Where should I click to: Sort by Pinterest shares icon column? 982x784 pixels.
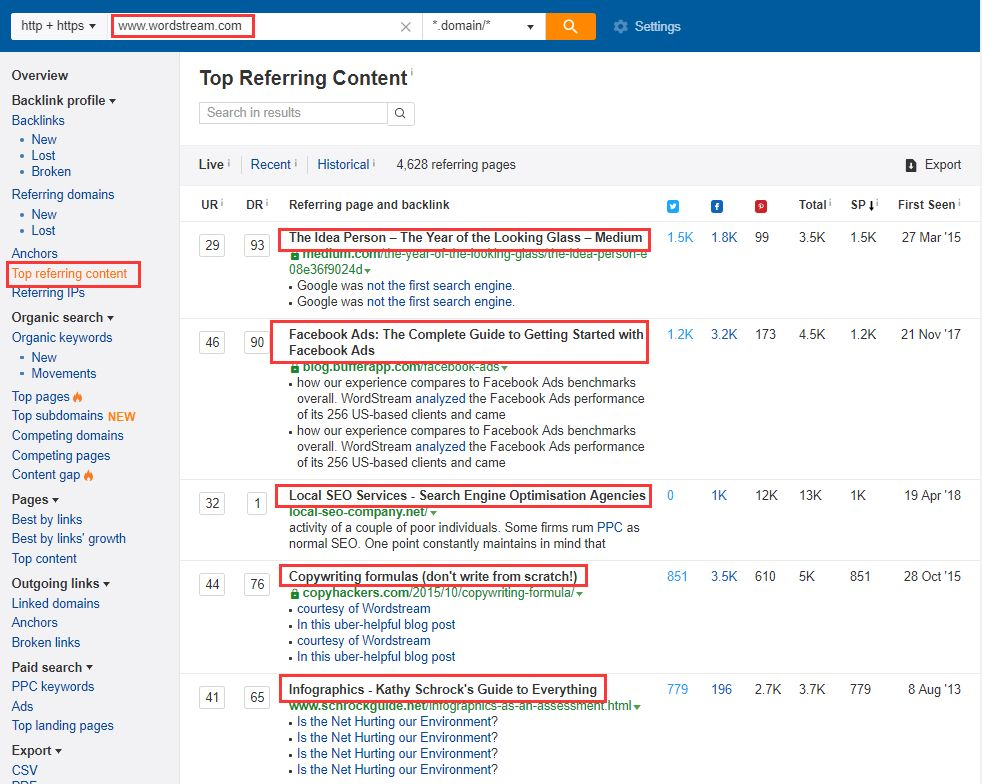point(761,206)
